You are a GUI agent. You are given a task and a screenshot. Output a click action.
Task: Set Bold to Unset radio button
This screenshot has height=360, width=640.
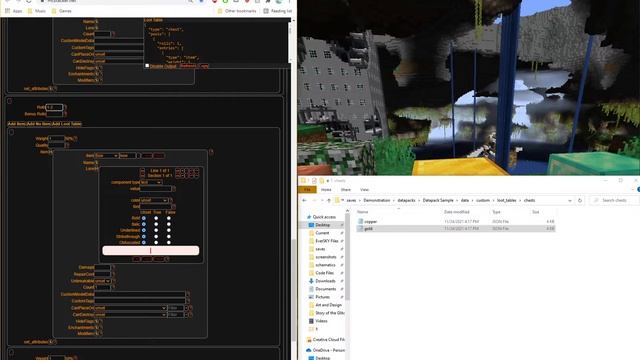(x=144, y=218)
